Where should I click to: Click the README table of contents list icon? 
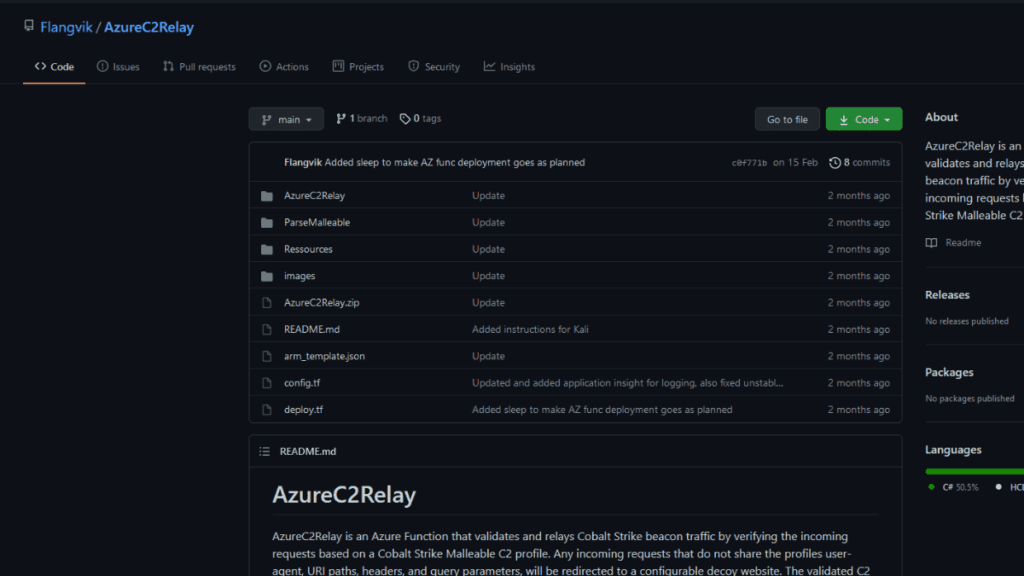[x=264, y=451]
